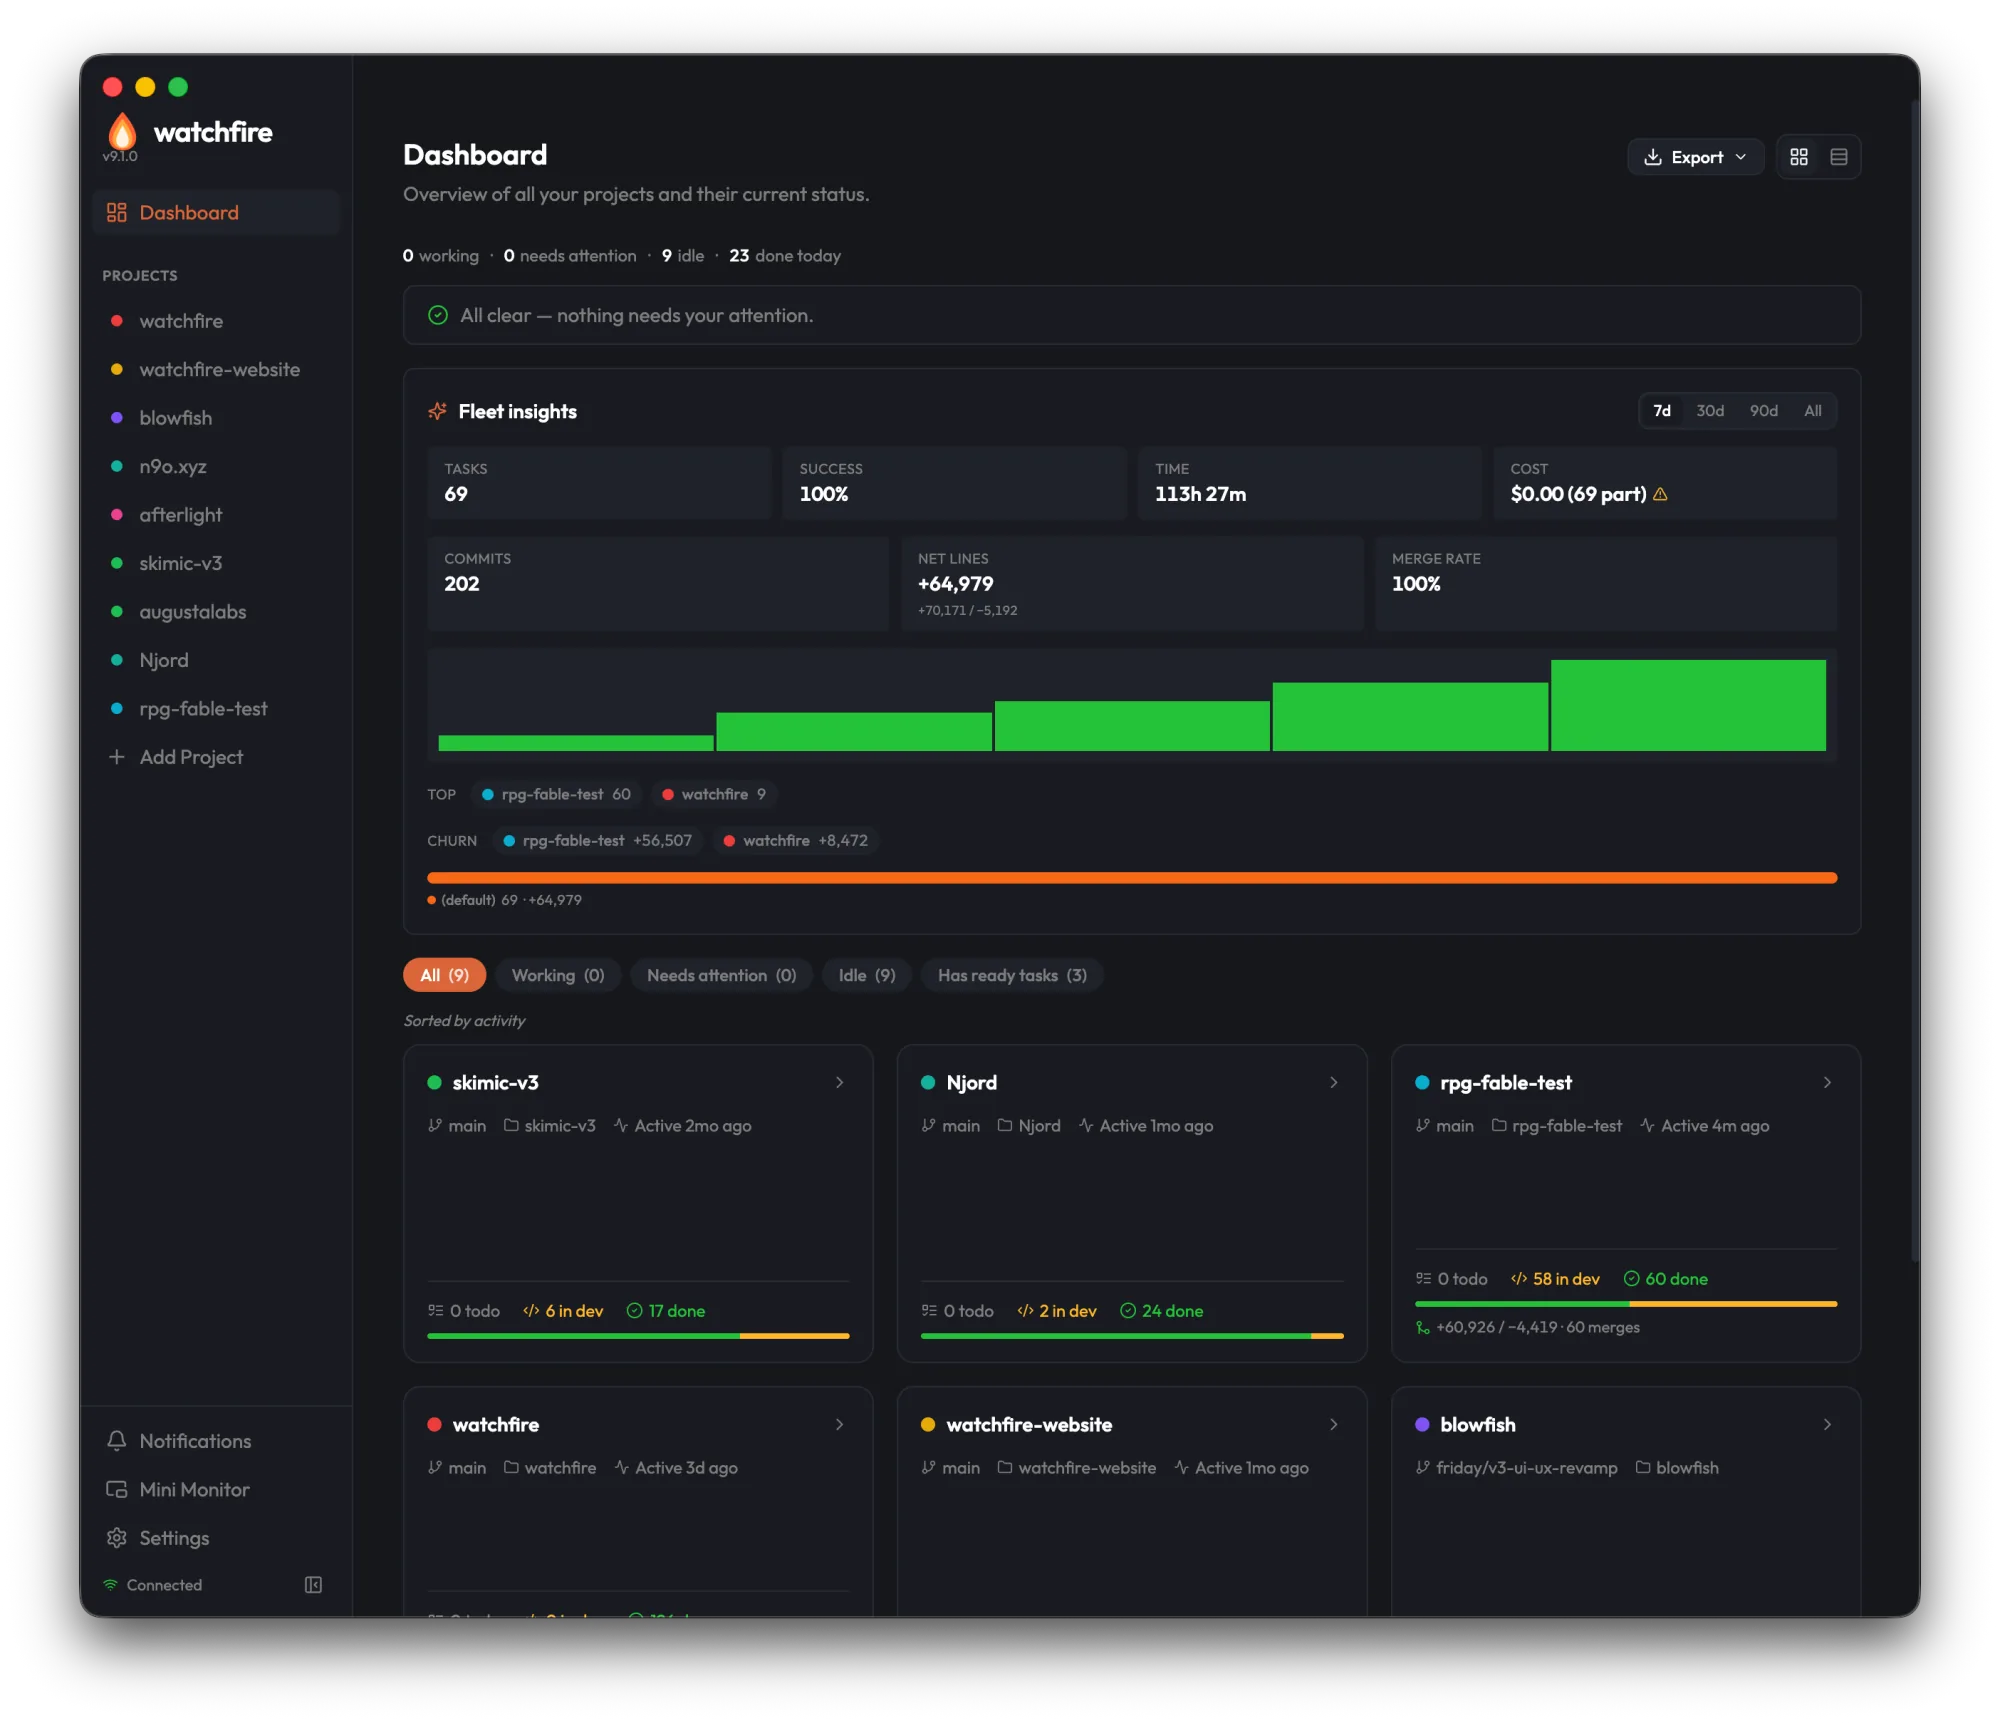The height and width of the screenshot is (1723, 2000).
Task: Collapse the sidebar with the panel icon
Action: (313, 1585)
